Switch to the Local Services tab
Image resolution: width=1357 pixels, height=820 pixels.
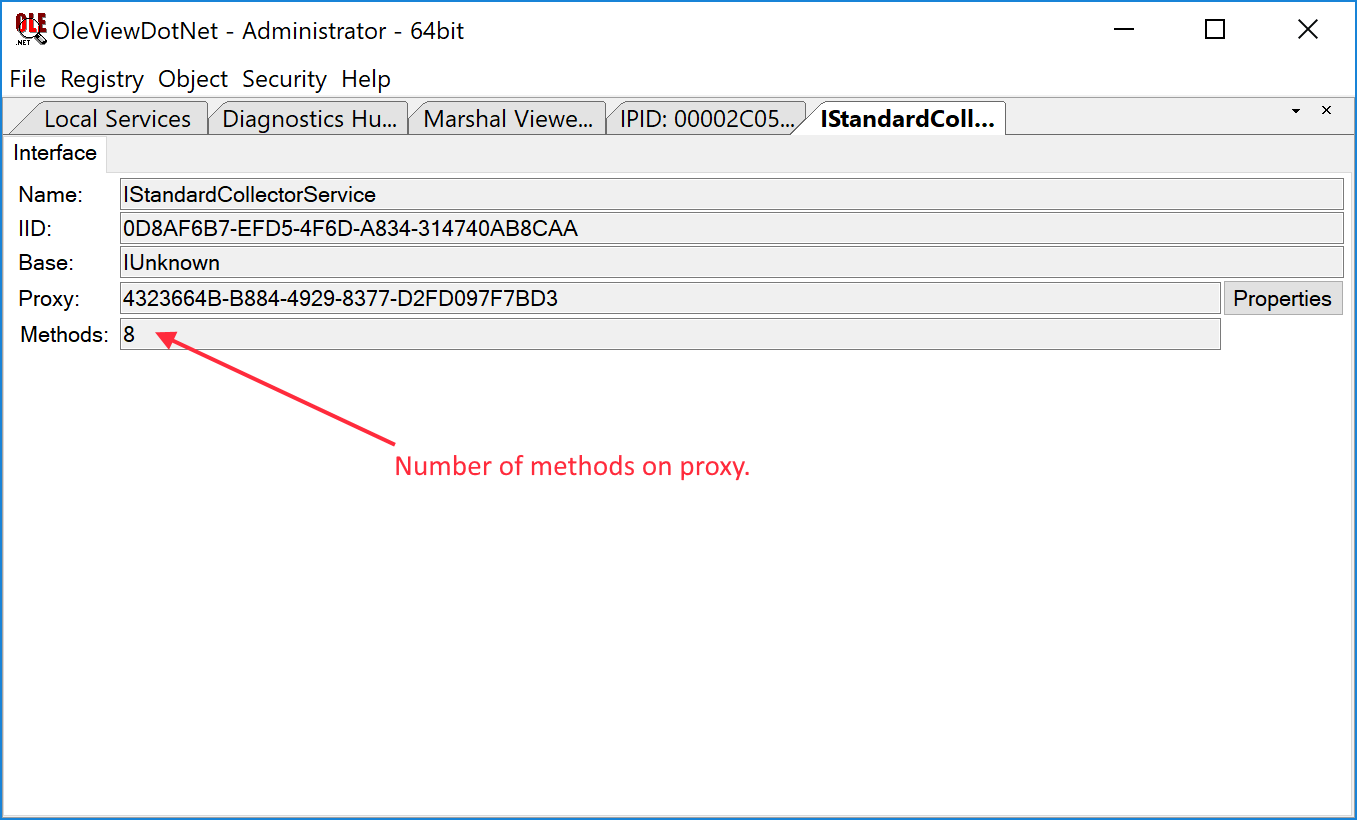tap(116, 119)
